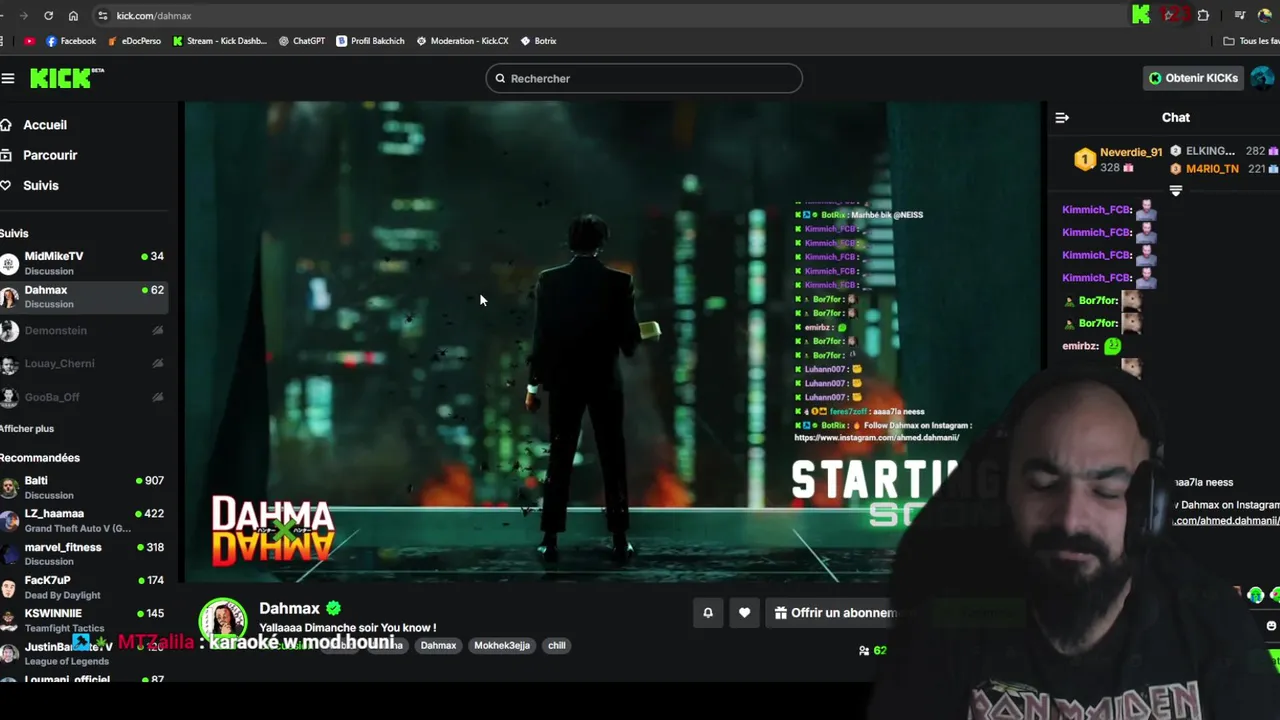Open M4RIO_TN third place gifter entry
Viewport: 1280px width, 720px height.
coord(1225,169)
